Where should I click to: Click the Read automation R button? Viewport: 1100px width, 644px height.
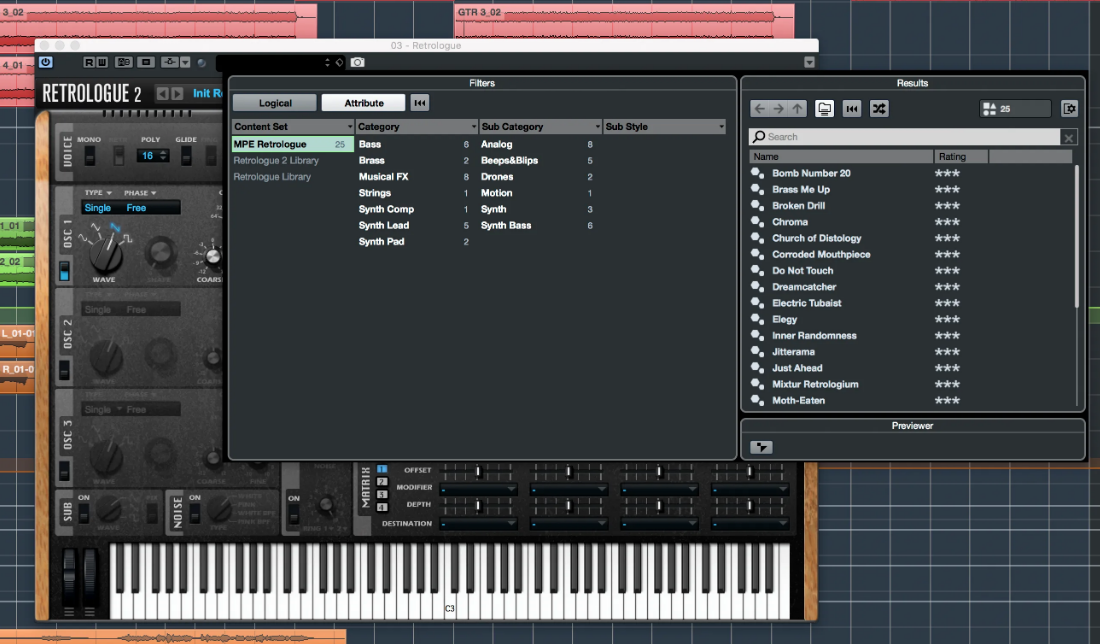pos(88,62)
